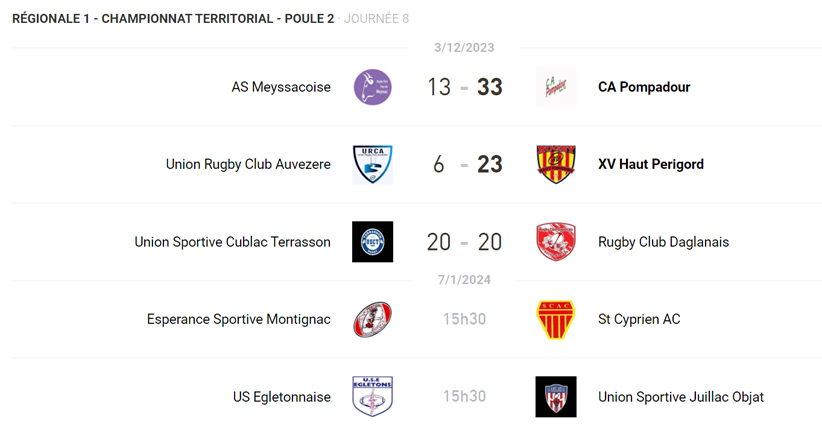Screen dimensions: 822x433
Task: Click the XV Haut Perigord crest
Action: pyautogui.click(x=556, y=164)
